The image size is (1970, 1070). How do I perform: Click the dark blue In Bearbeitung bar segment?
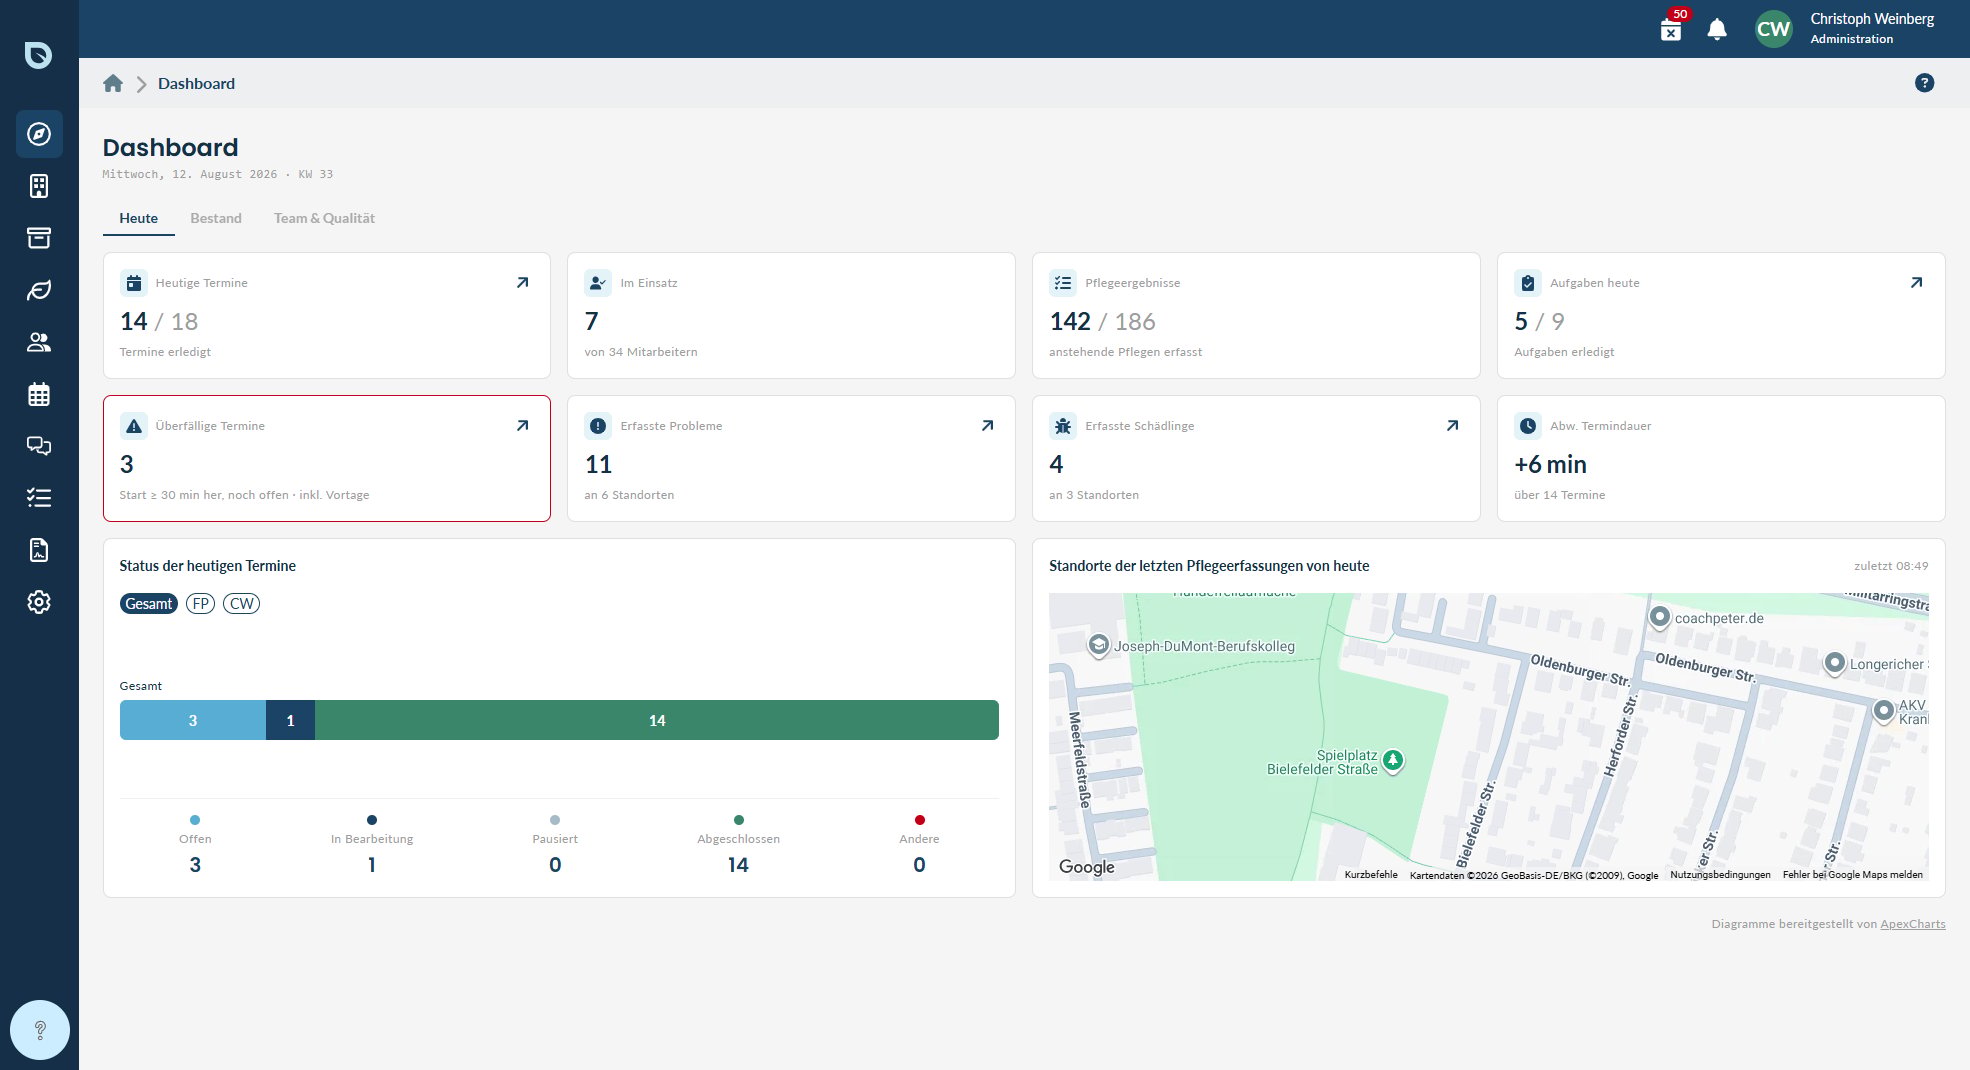tap(290, 720)
